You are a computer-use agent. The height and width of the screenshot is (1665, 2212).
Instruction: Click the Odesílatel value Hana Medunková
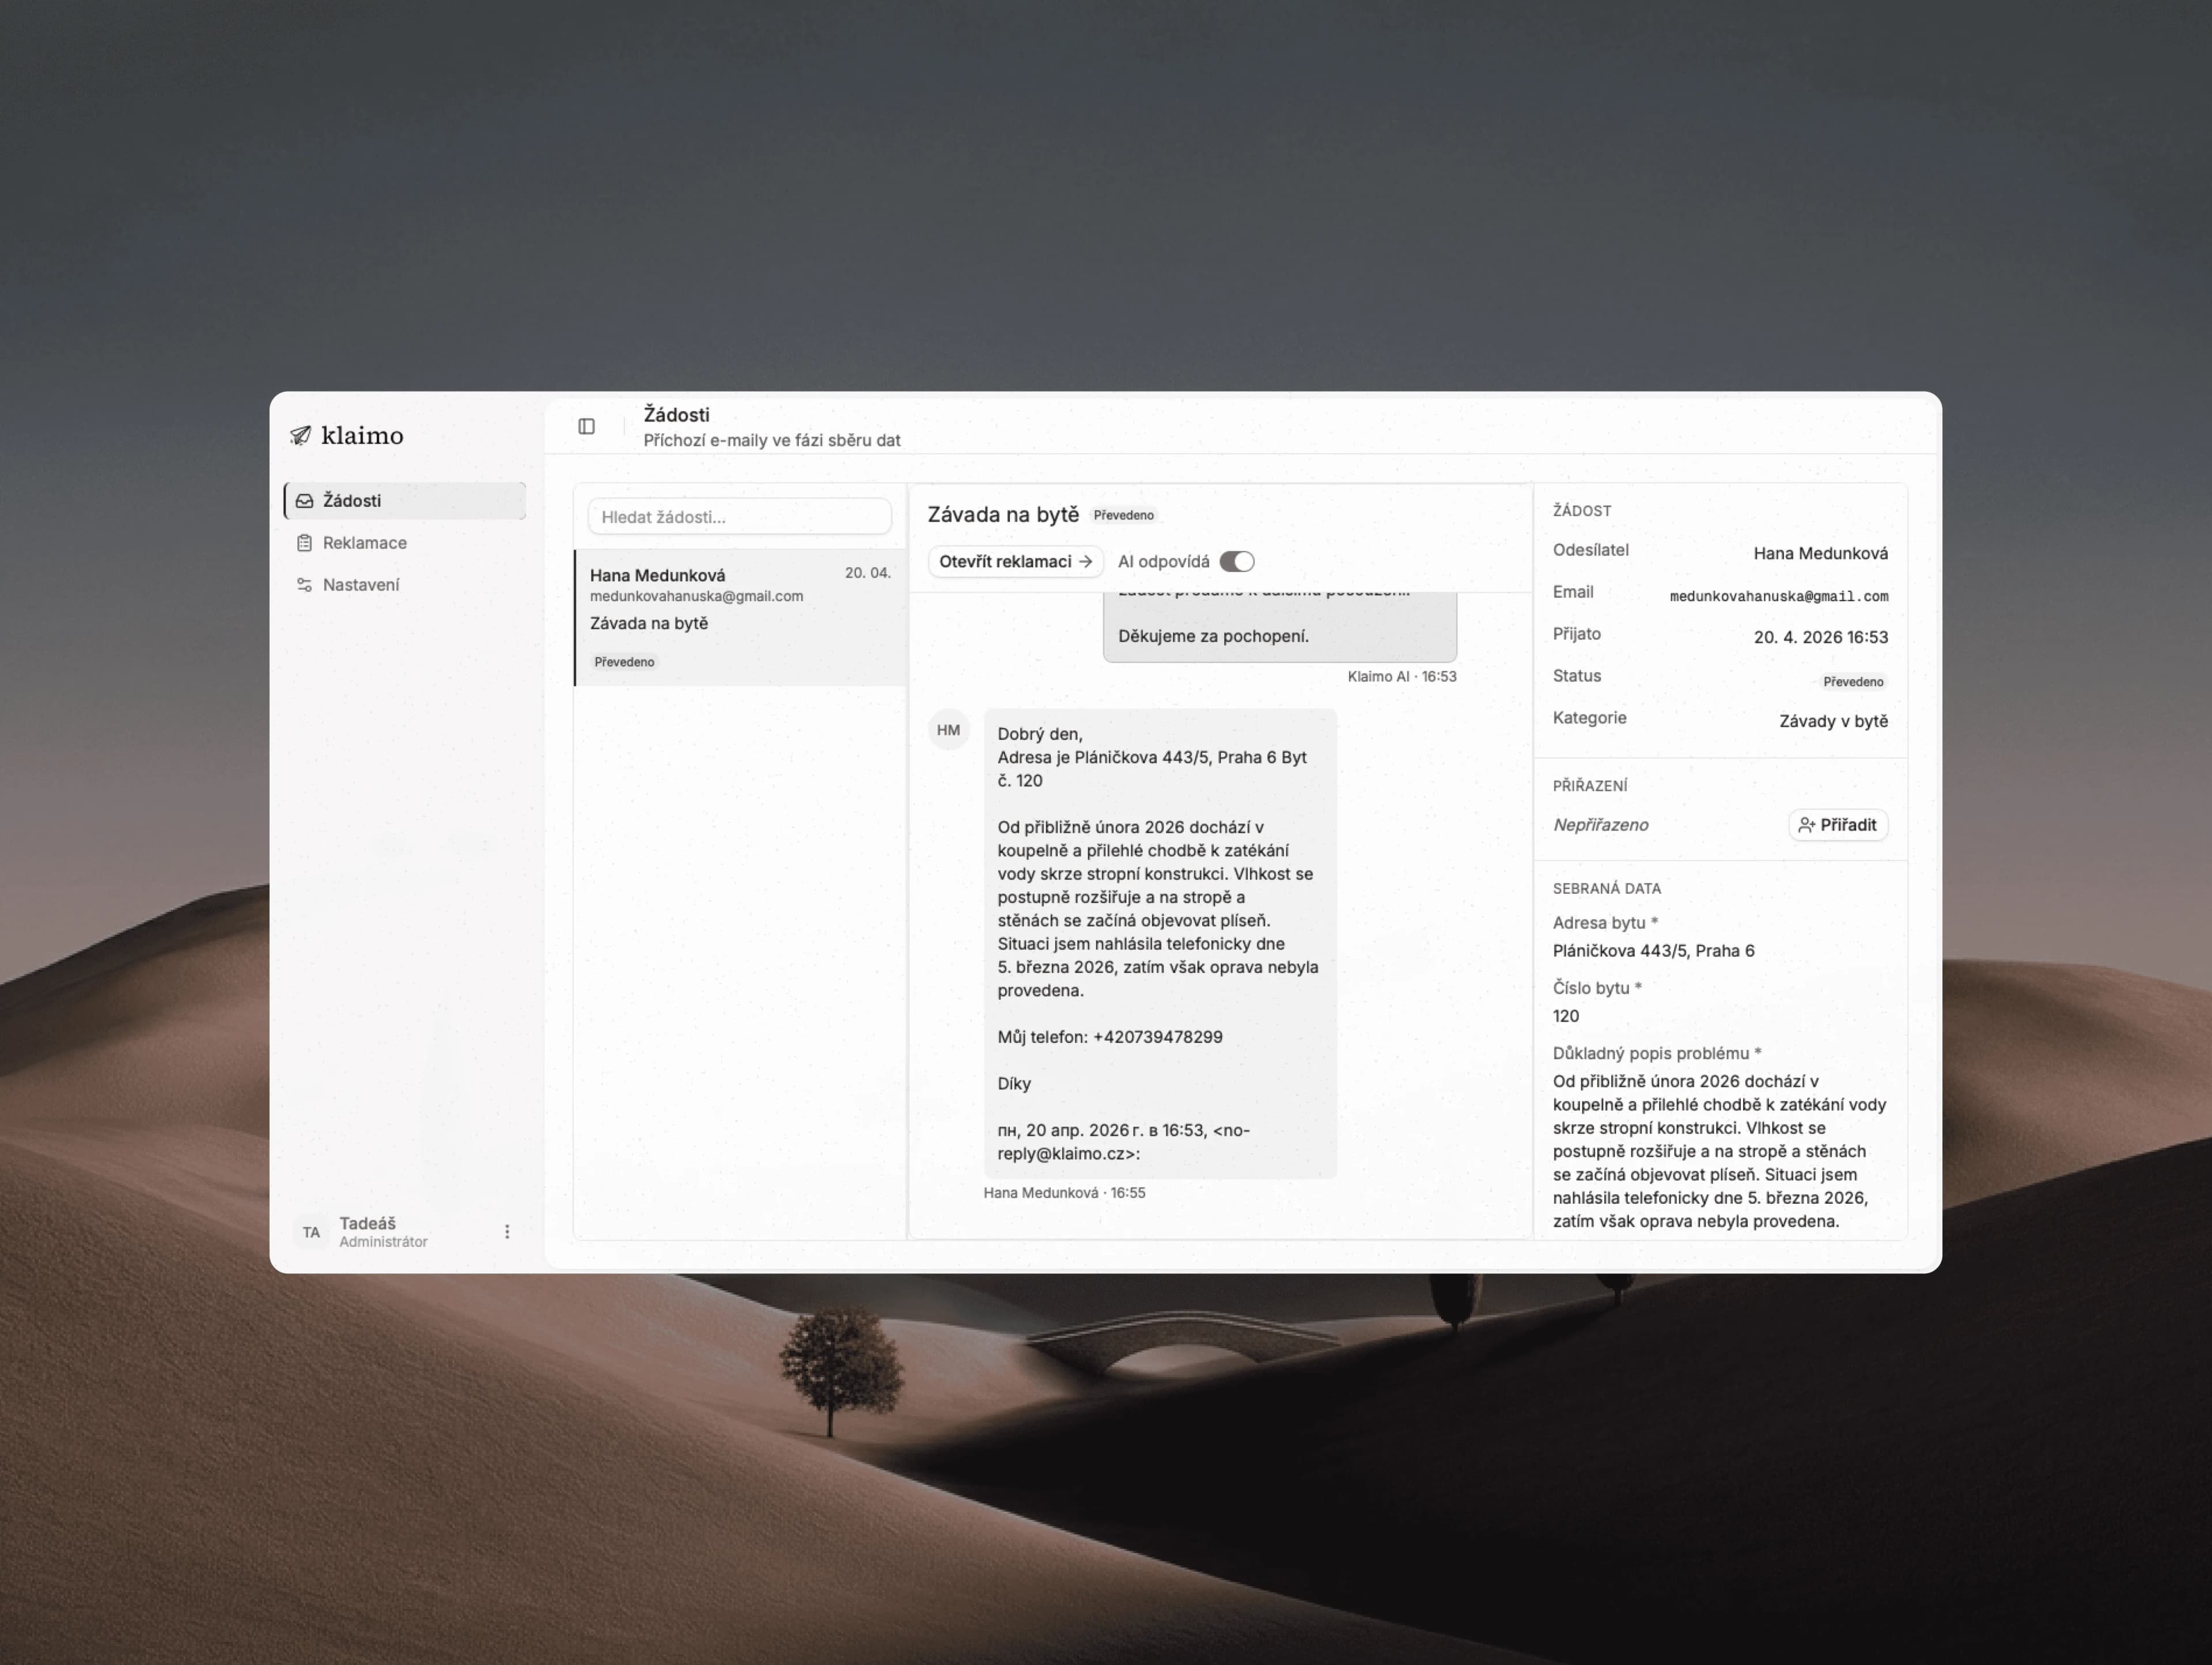[x=1820, y=553]
